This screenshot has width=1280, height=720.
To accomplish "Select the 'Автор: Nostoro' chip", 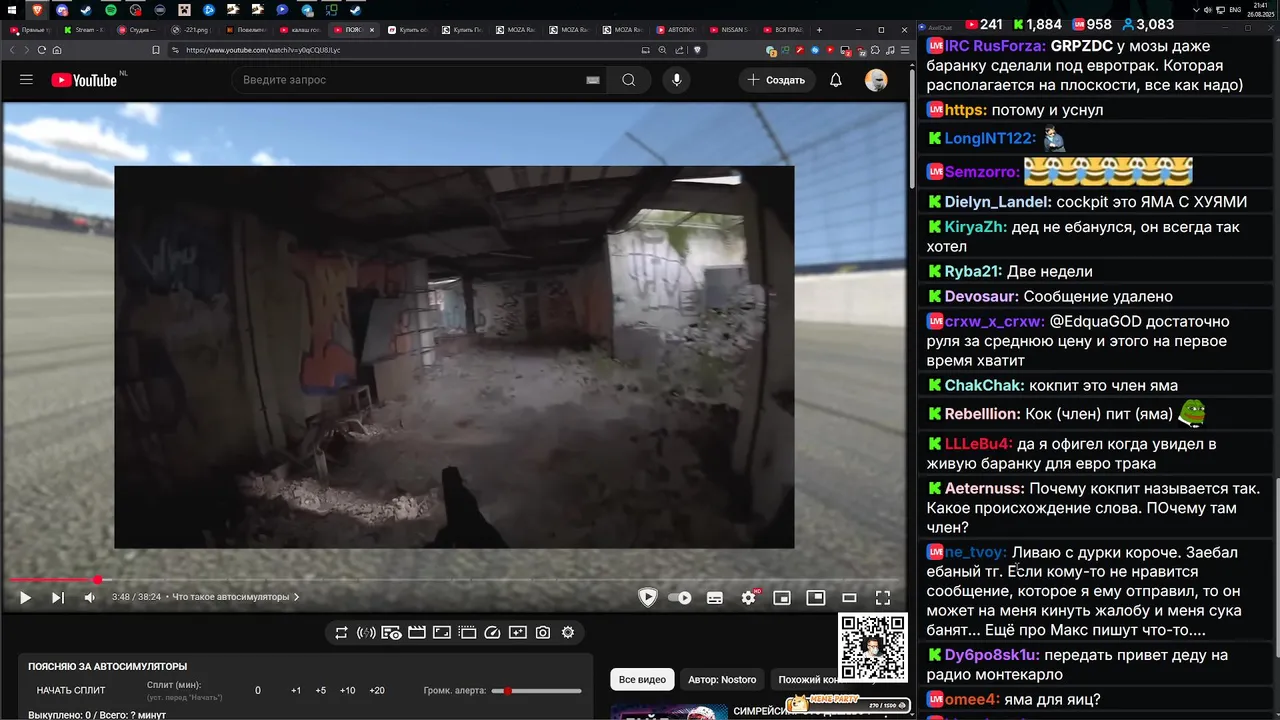I will click(x=722, y=680).
